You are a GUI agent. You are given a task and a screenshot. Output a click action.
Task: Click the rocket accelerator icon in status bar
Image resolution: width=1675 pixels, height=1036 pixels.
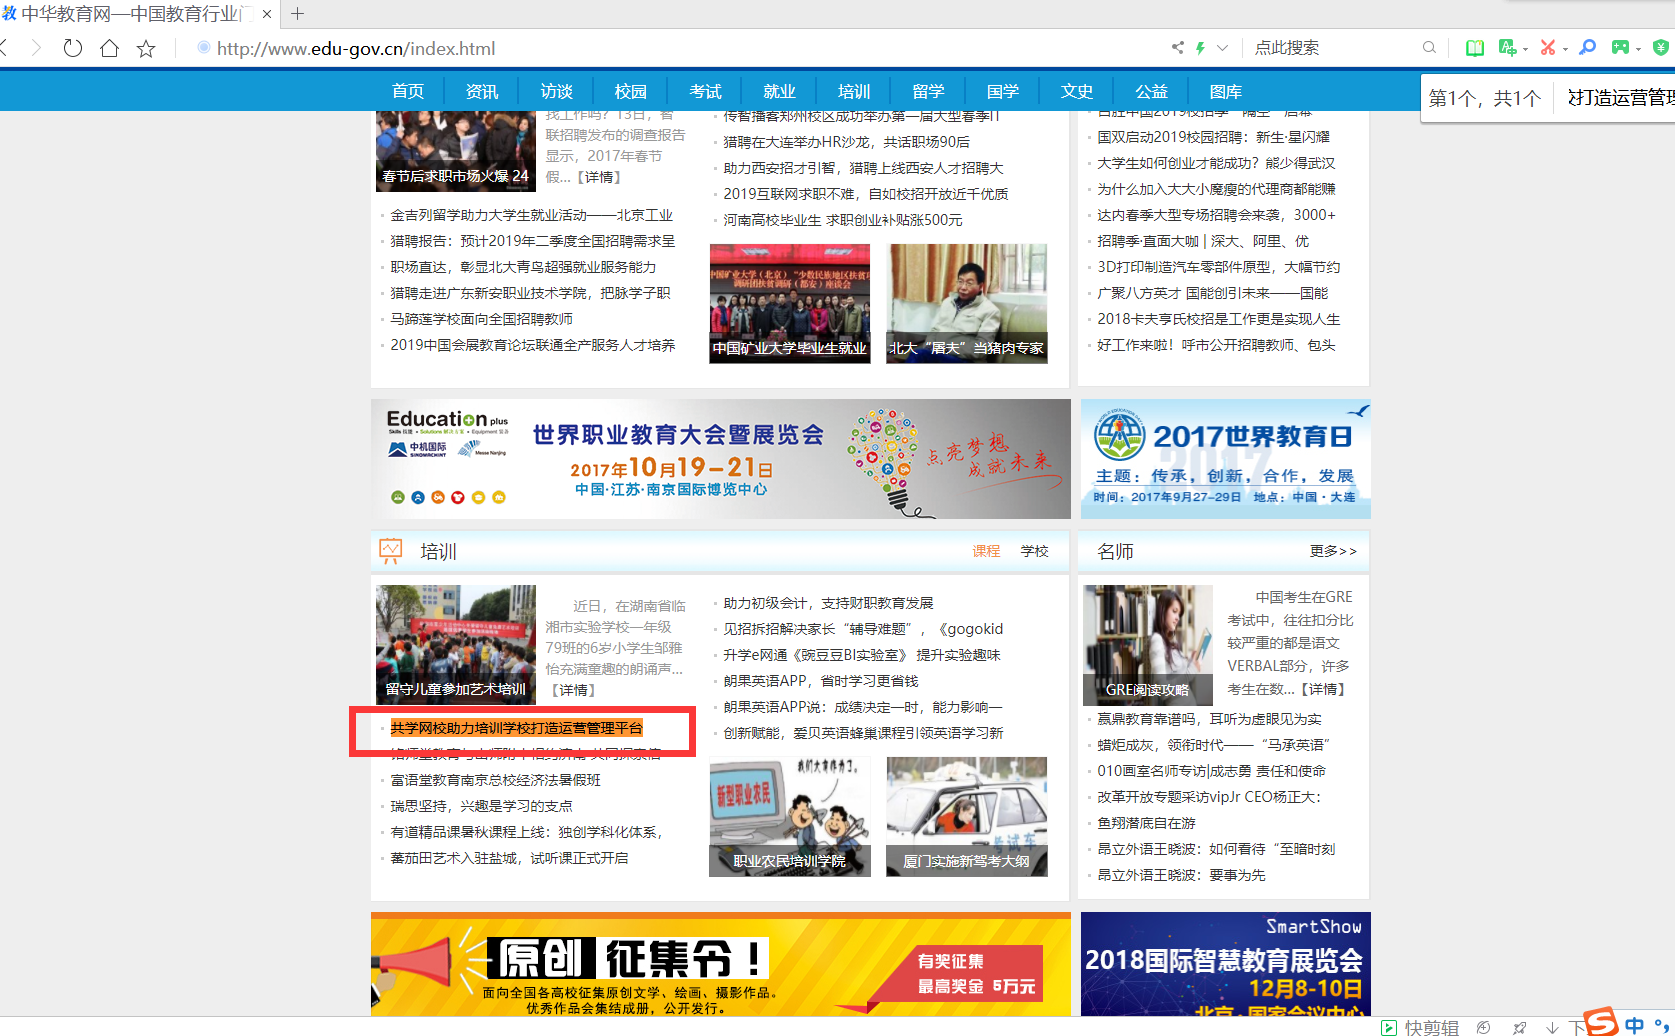pyautogui.click(x=1519, y=1027)
